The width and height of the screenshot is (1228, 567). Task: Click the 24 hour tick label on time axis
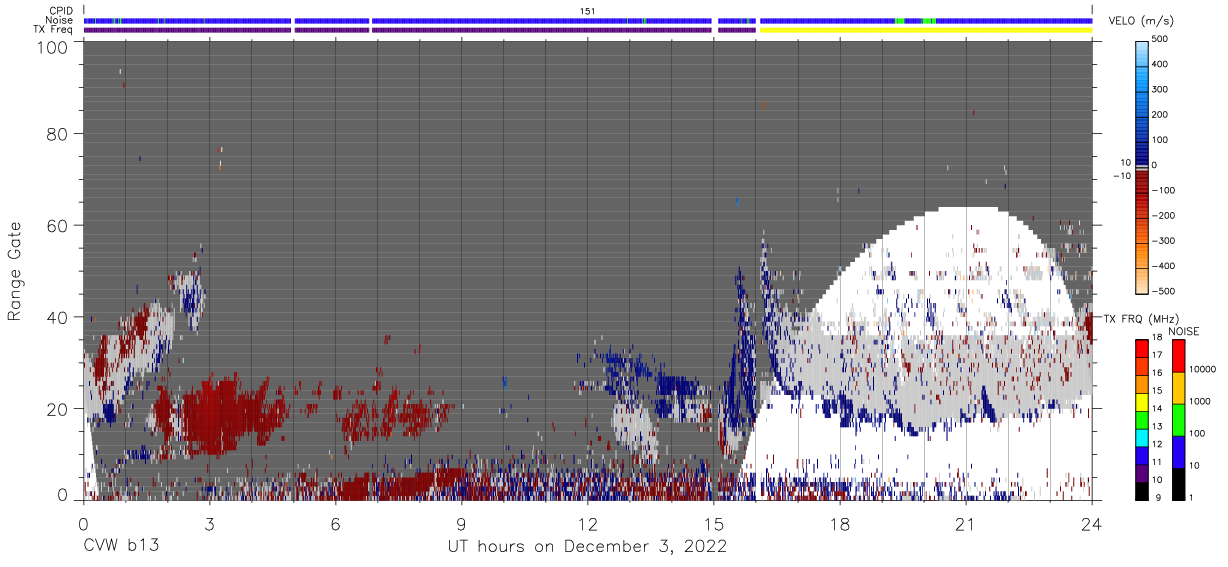pyautogui.click(x=1092, y=523)
